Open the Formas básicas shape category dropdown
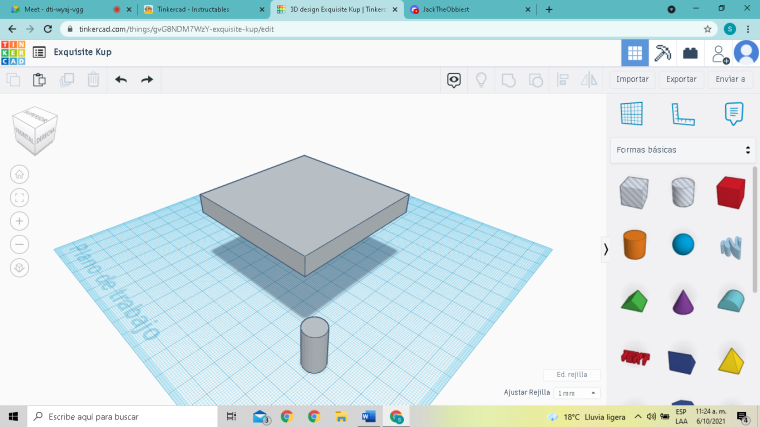The height and width of the screenshot is (427, 760). pos(682,150)
